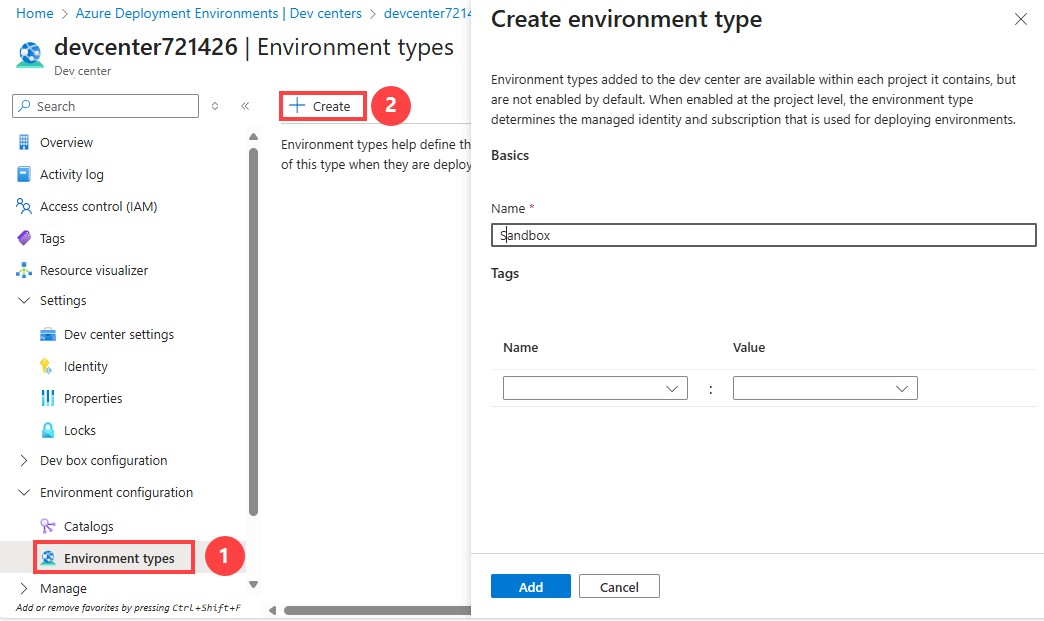
Task: Click the environment type Name field
Action: (764, 235)
